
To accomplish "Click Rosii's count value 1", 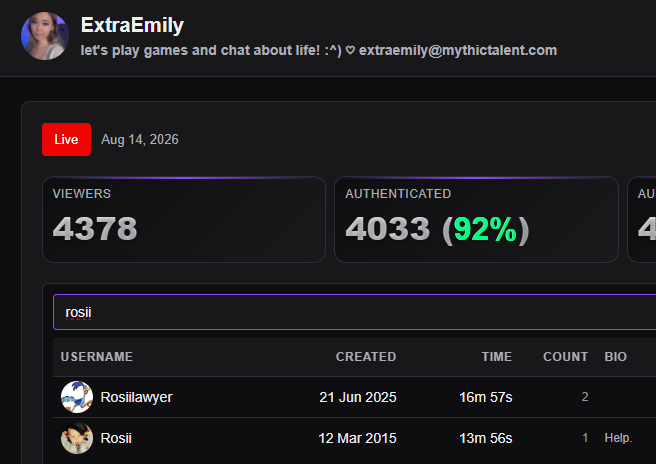I will [x=585, y=438].
